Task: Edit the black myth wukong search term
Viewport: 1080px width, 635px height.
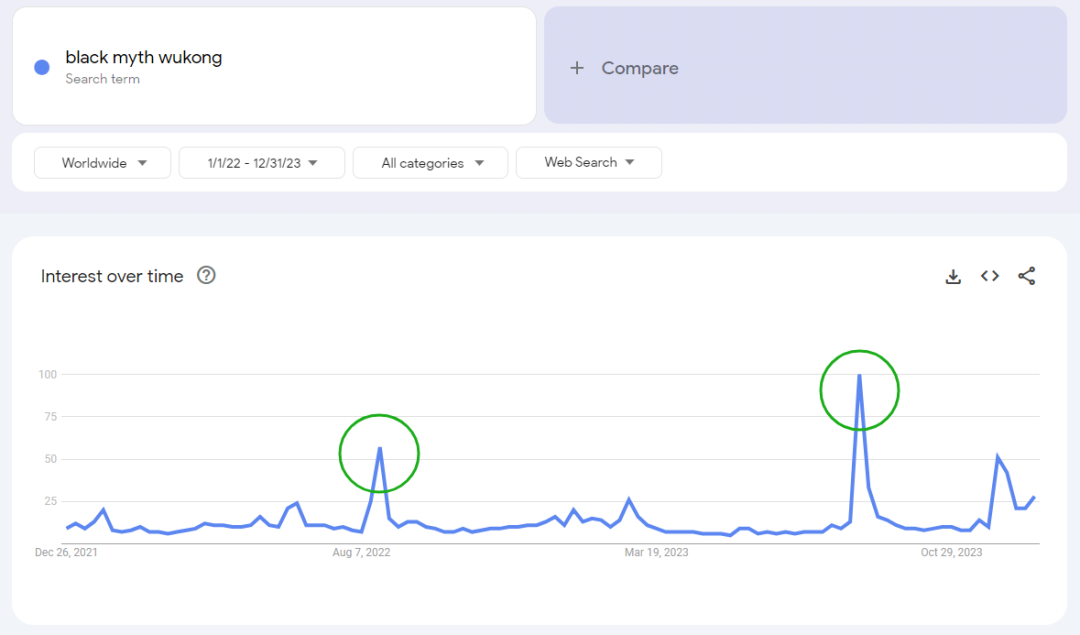Action: [x=144, y=58]
